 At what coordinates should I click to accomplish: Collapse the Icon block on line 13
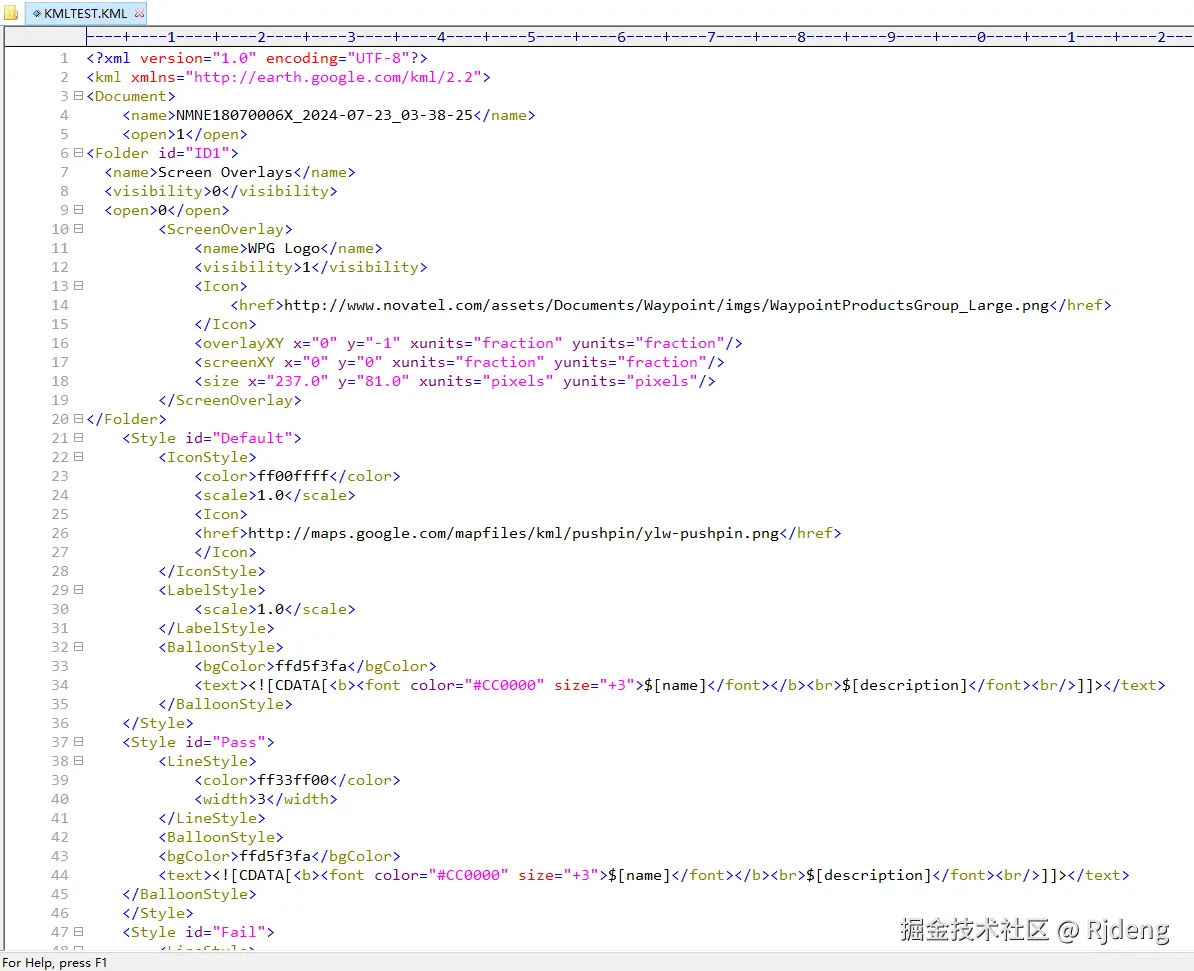pos(78,286)
